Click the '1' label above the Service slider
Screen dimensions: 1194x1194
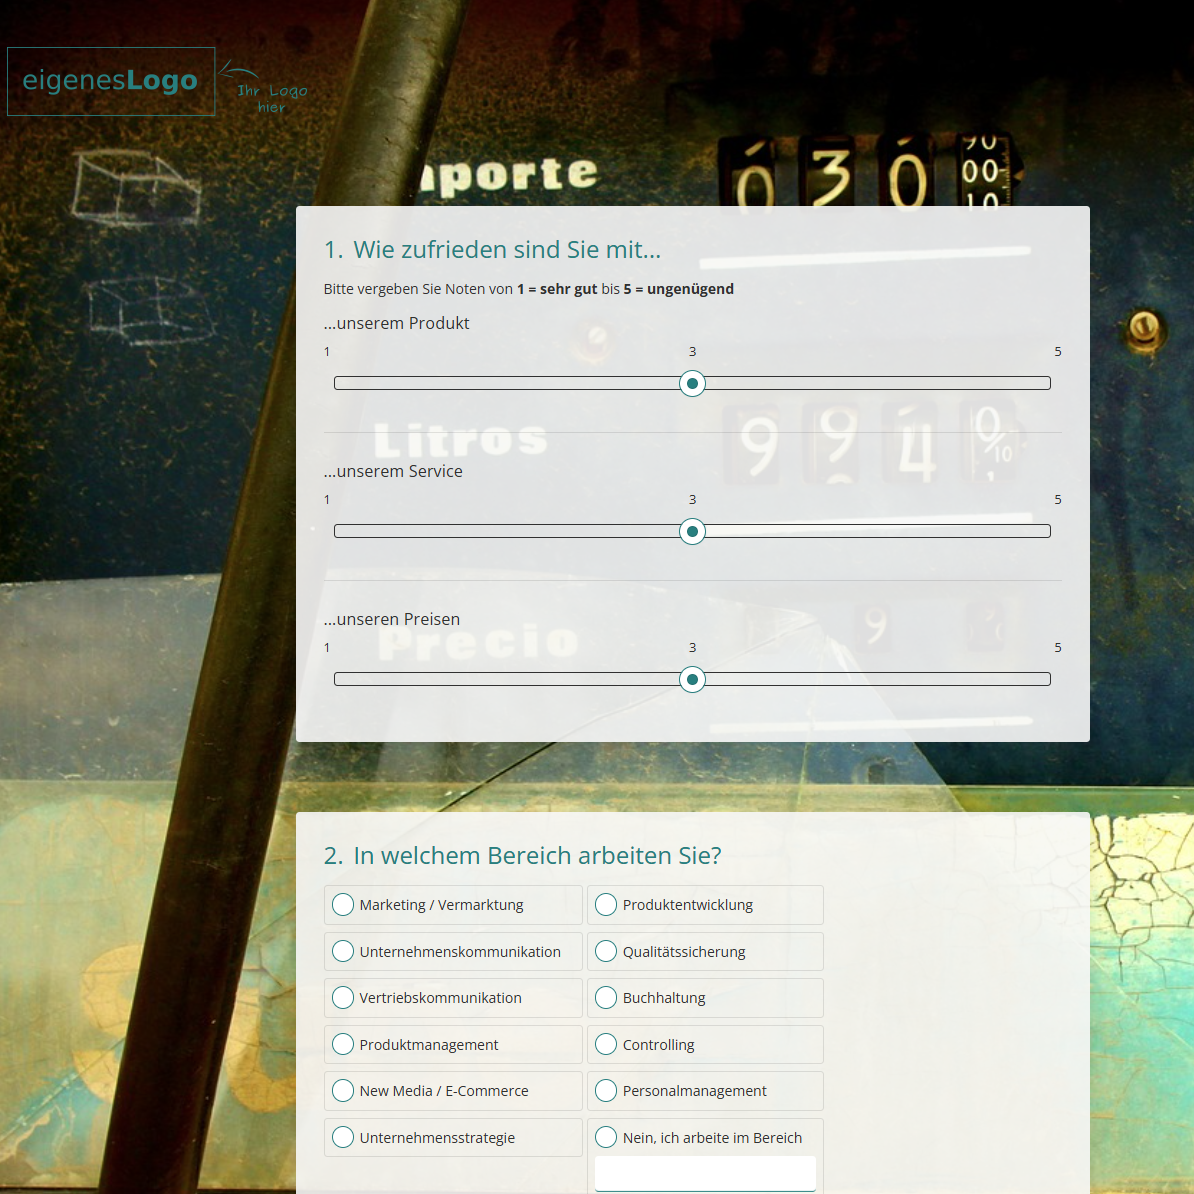(x=327, y=500)
